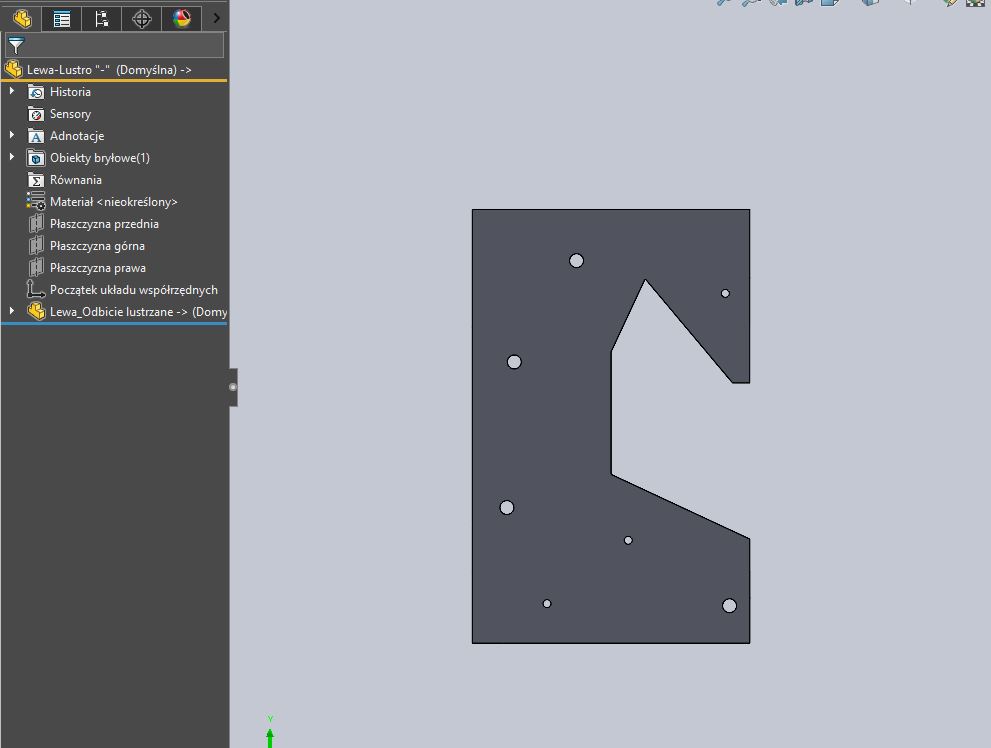Expand the Lewa_Odbicie lustrzane feature
The width and height of the screenshot is (991, 748).
click(12, 312)
